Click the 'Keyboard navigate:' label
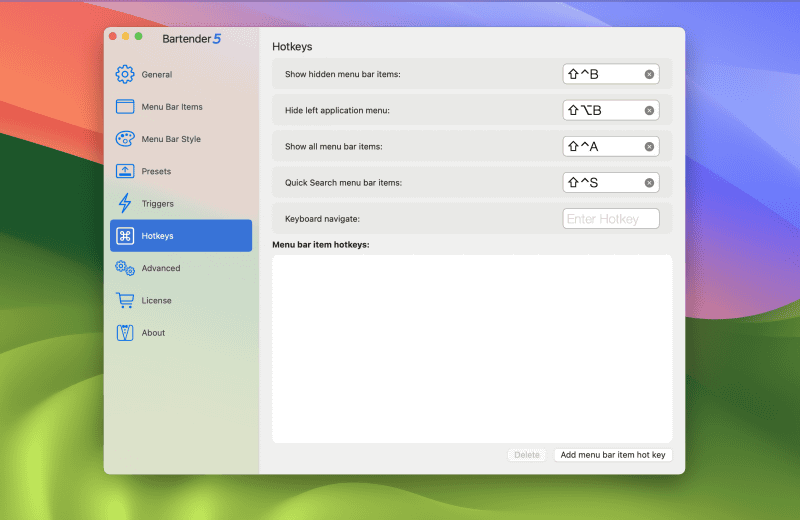Screen dimensions: 800x520 pyautogui.click(x=322, y=219)
